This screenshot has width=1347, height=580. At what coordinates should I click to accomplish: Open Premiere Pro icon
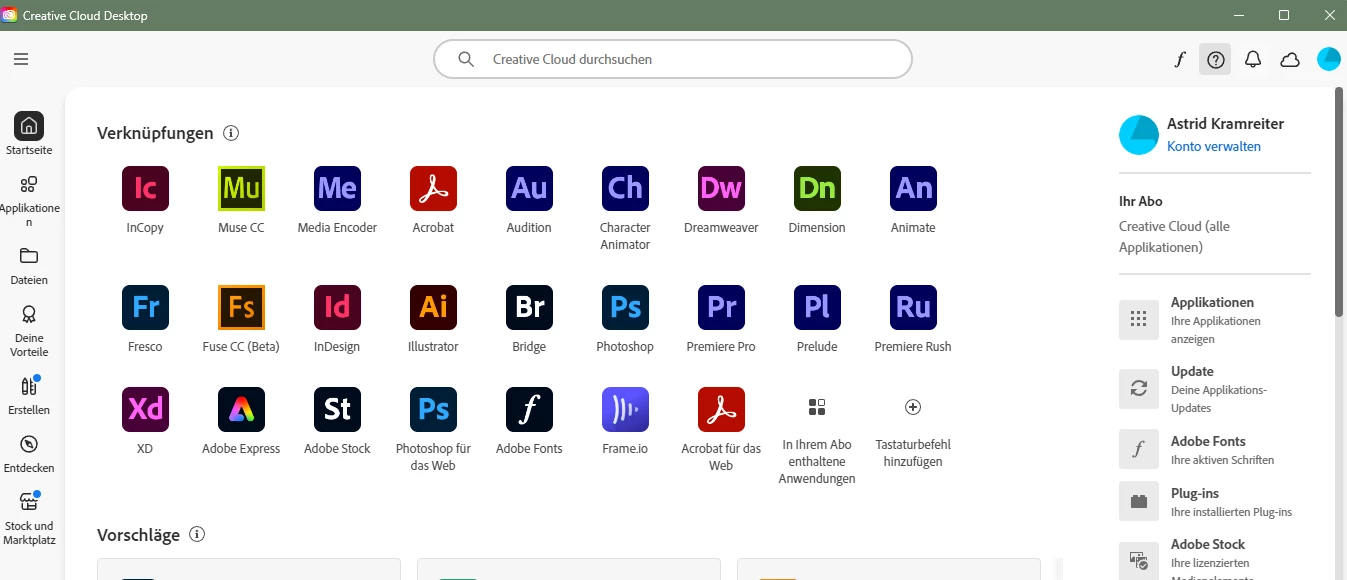(x=721, y=307)
